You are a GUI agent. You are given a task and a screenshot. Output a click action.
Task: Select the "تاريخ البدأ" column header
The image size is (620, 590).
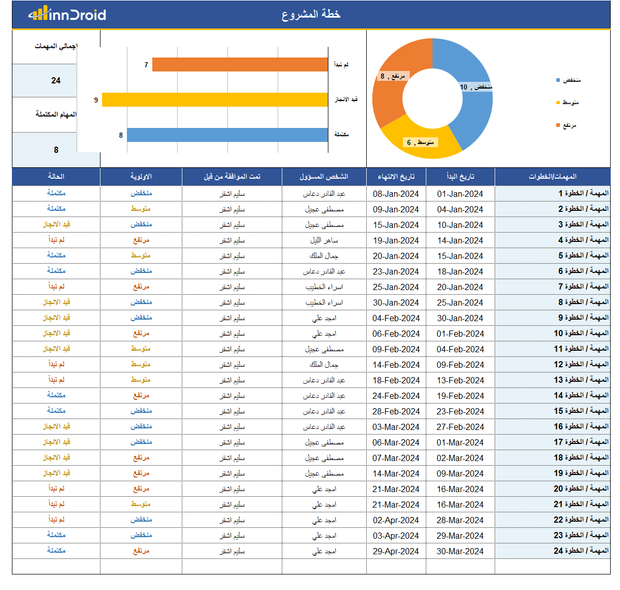click(x=460, y=176)
